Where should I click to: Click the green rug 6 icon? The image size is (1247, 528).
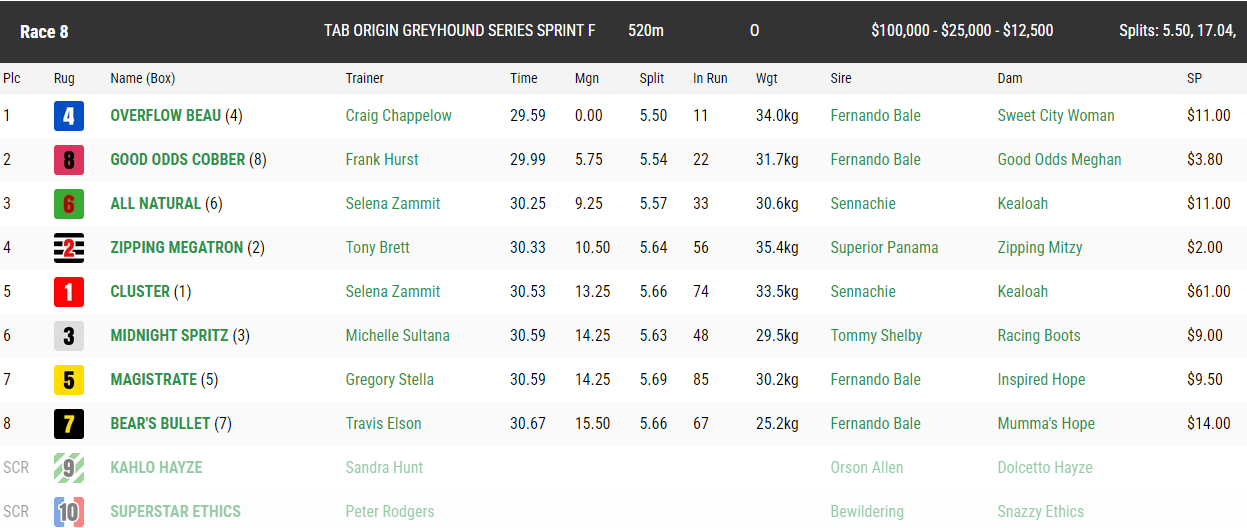tap(68, 204)
